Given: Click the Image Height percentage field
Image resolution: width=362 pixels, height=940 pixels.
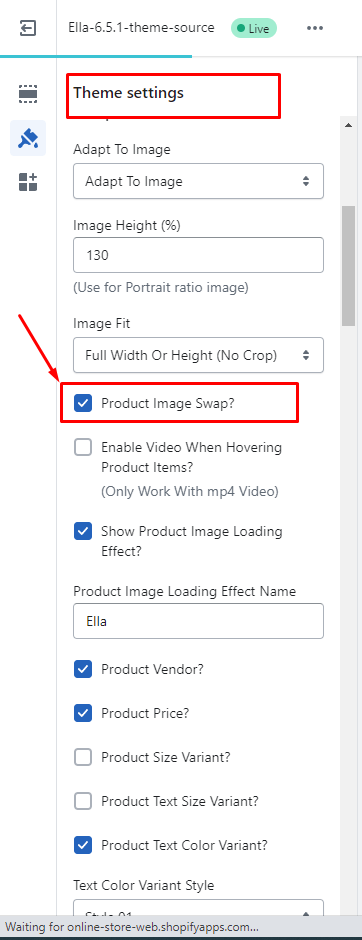Looking at the screenshot, I should pos(198,255).
